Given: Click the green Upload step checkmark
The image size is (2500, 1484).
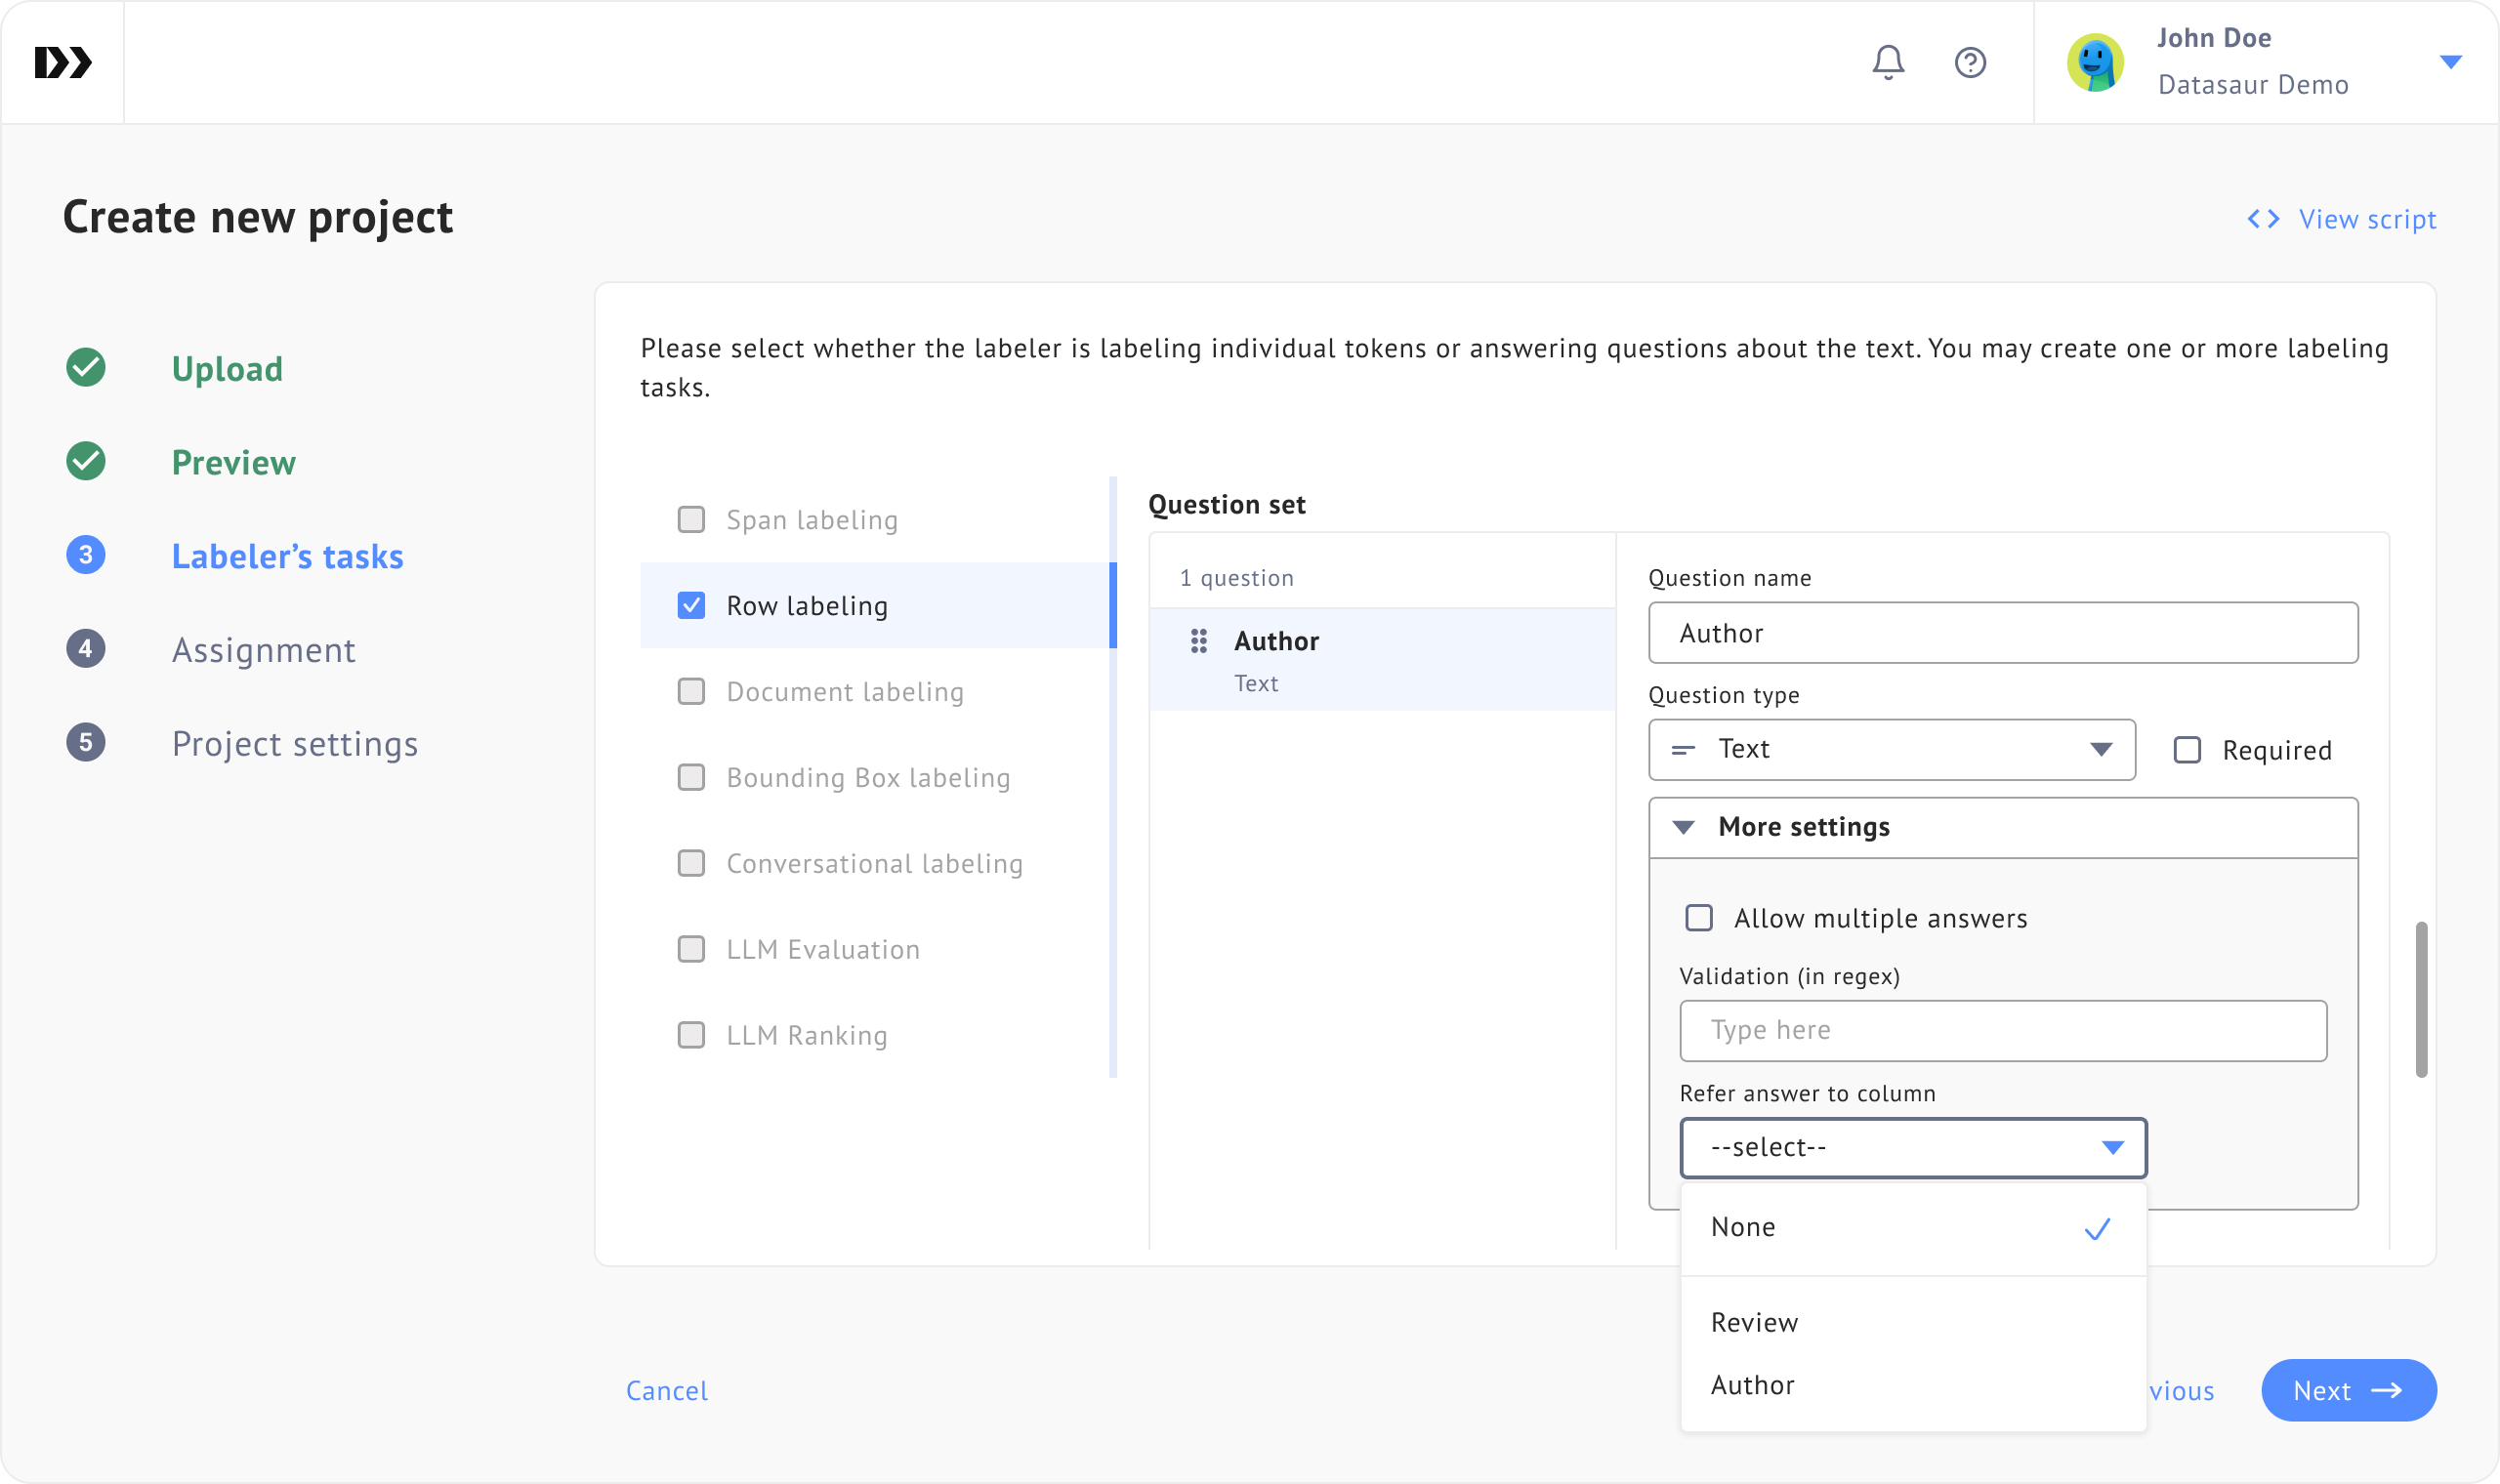Looking at the screenshot, I should coord(86,368).
